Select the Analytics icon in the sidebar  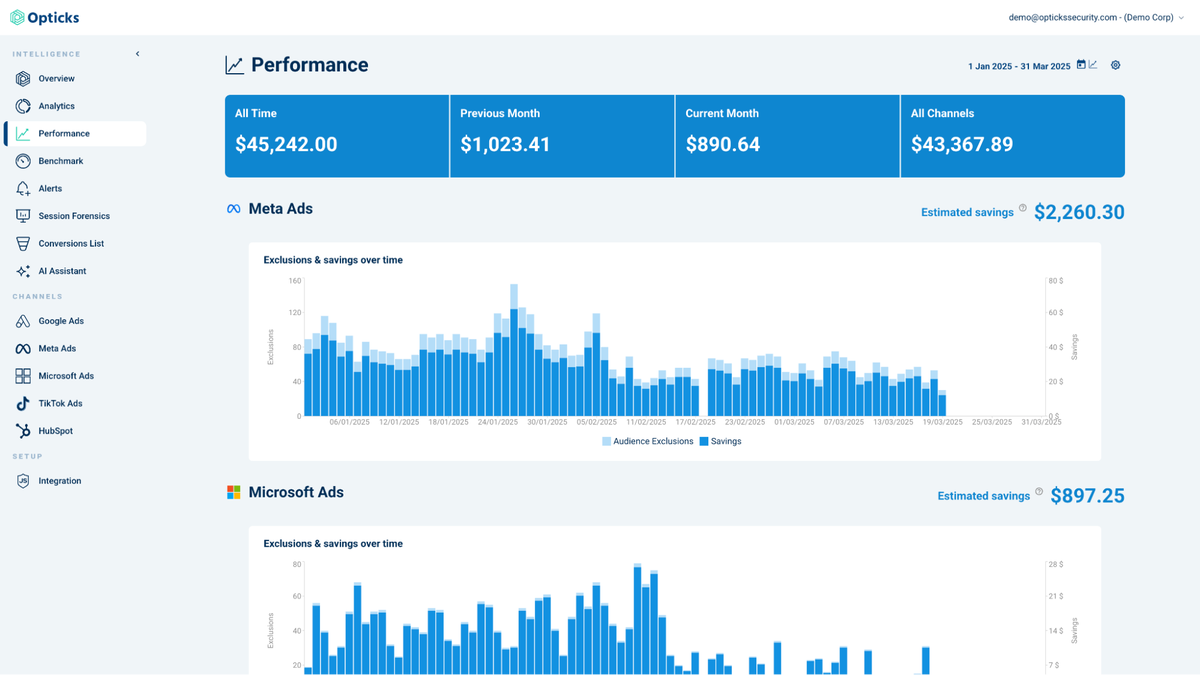tap(22, 105)
